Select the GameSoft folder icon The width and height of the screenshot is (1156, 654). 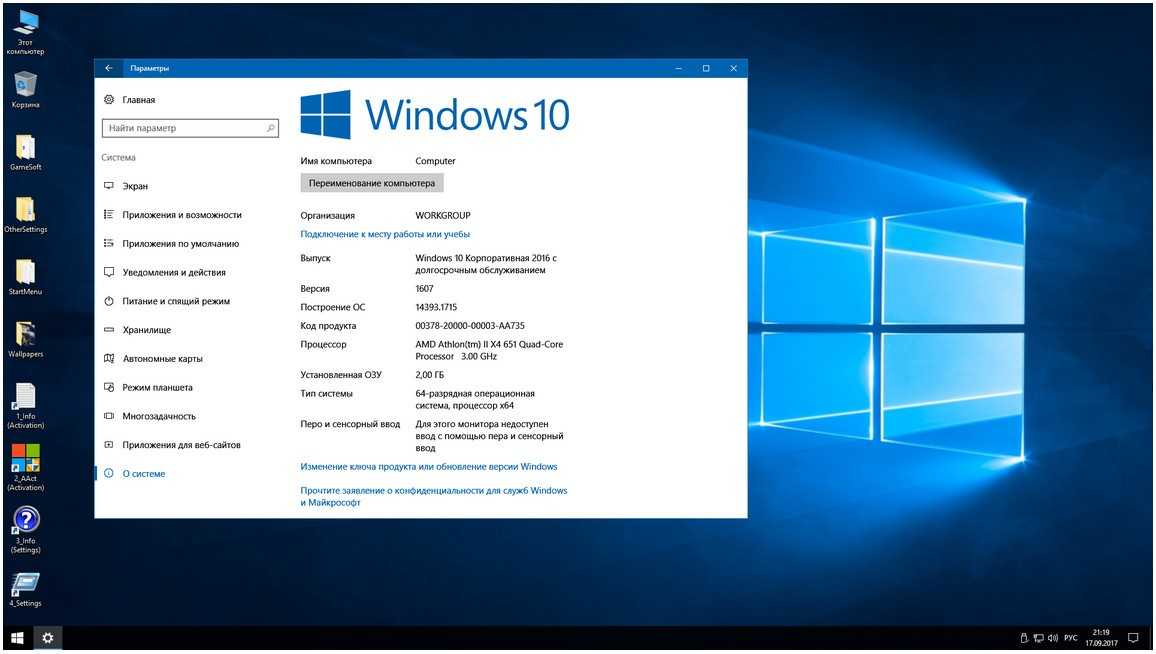(x=25, y=152)
